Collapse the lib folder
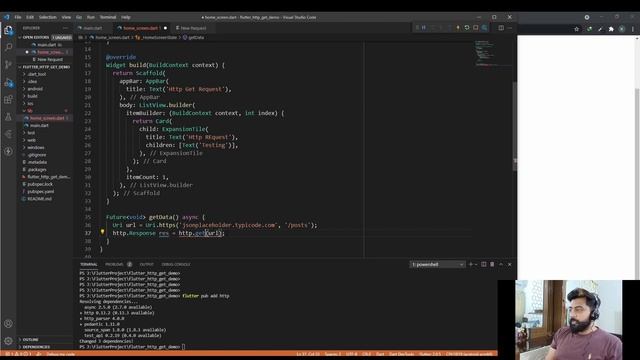The width and height of the screenshot is (640, 360). [45, 111]
